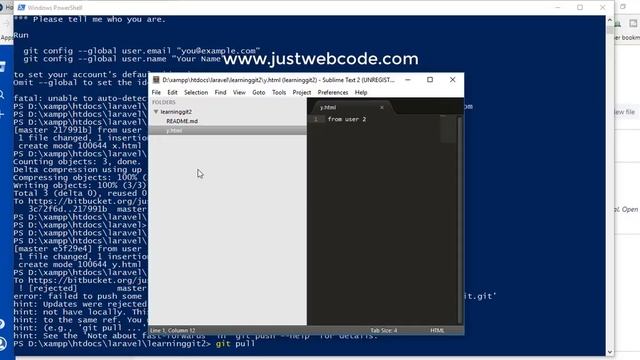
Task: Close the PowerShell window
Action: click(x=602, y=7)
